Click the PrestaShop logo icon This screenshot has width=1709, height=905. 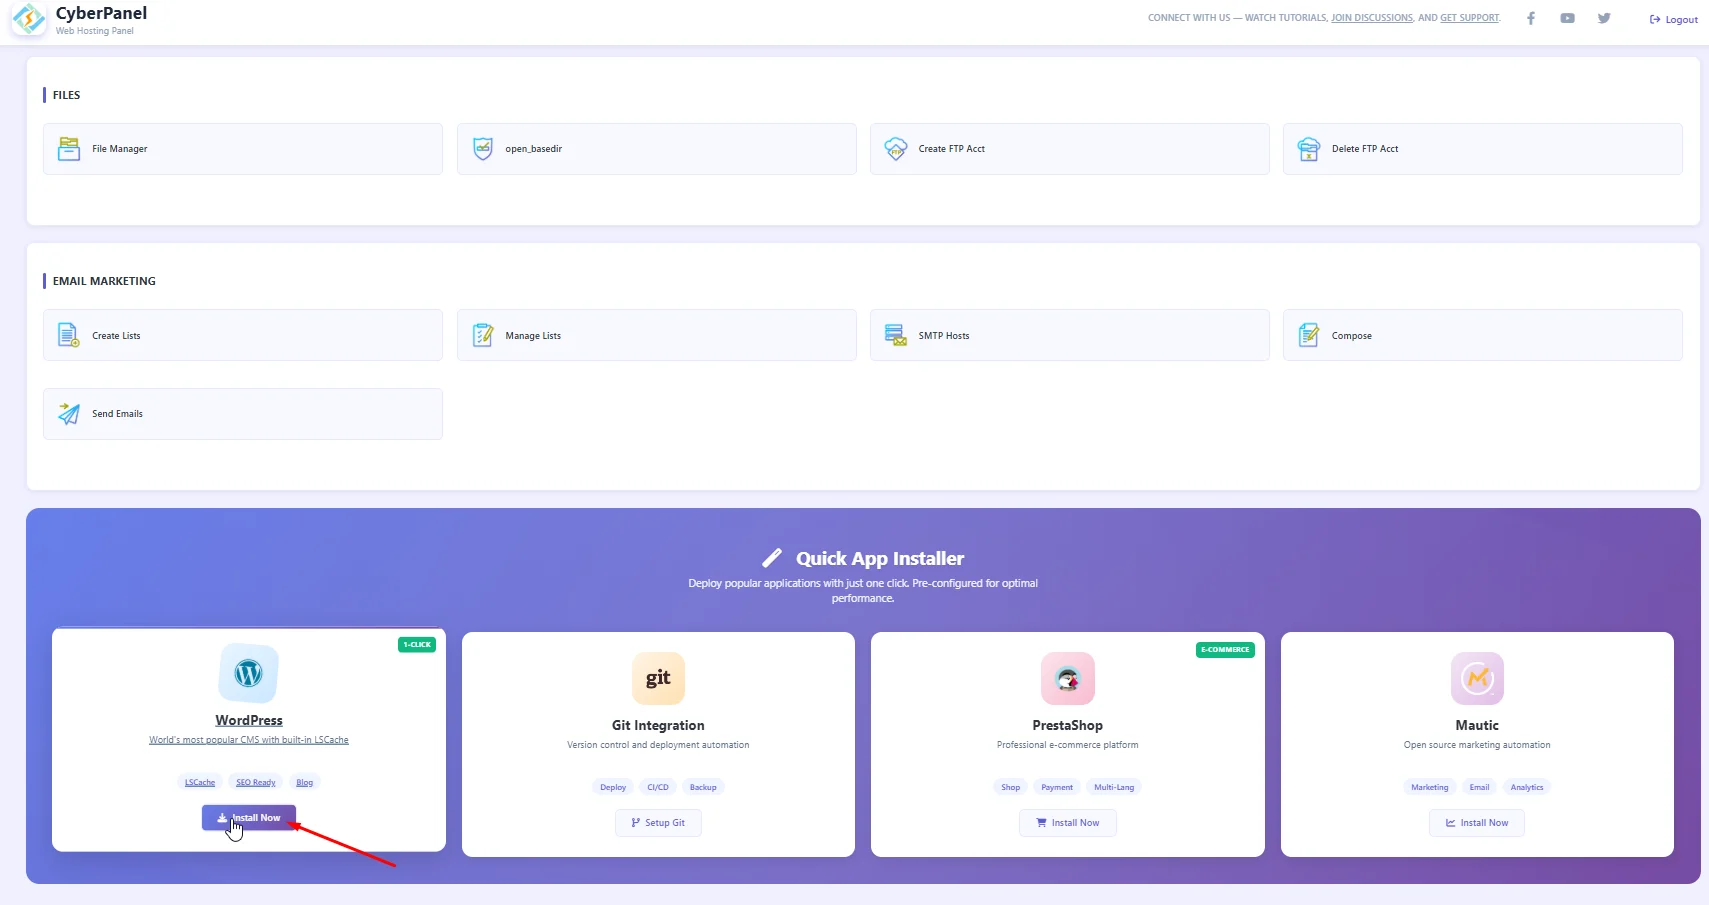click(x=1068, y=678)
